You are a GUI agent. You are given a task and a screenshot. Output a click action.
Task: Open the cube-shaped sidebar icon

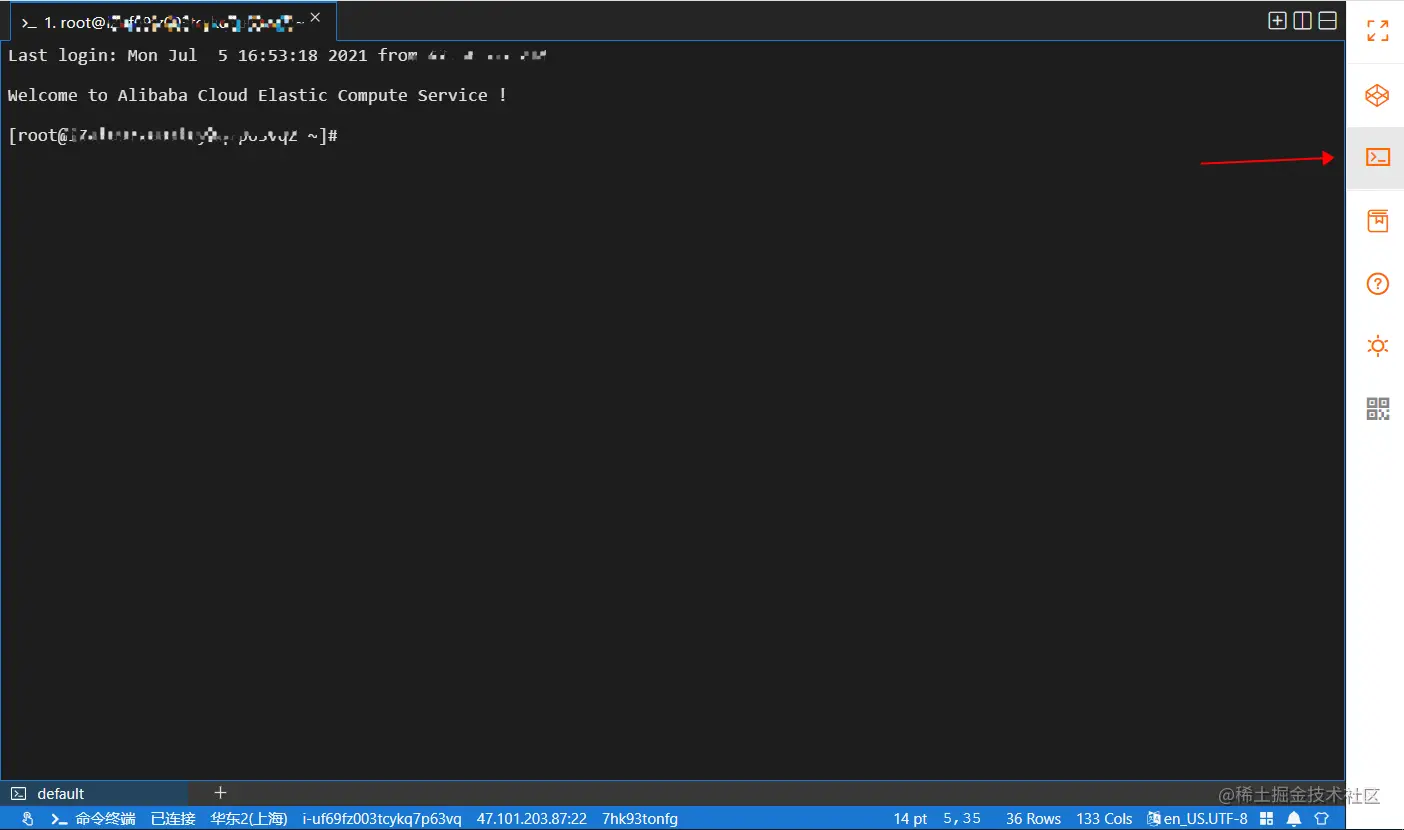pos(1378,95)
